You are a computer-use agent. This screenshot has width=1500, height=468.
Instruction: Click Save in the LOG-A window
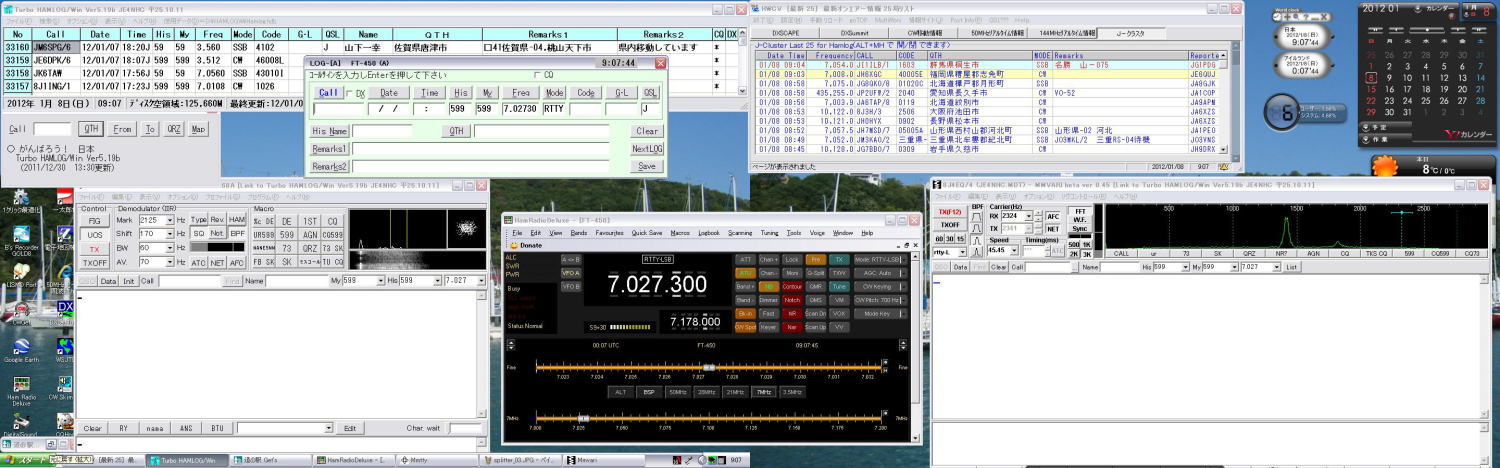coord(647,167)
